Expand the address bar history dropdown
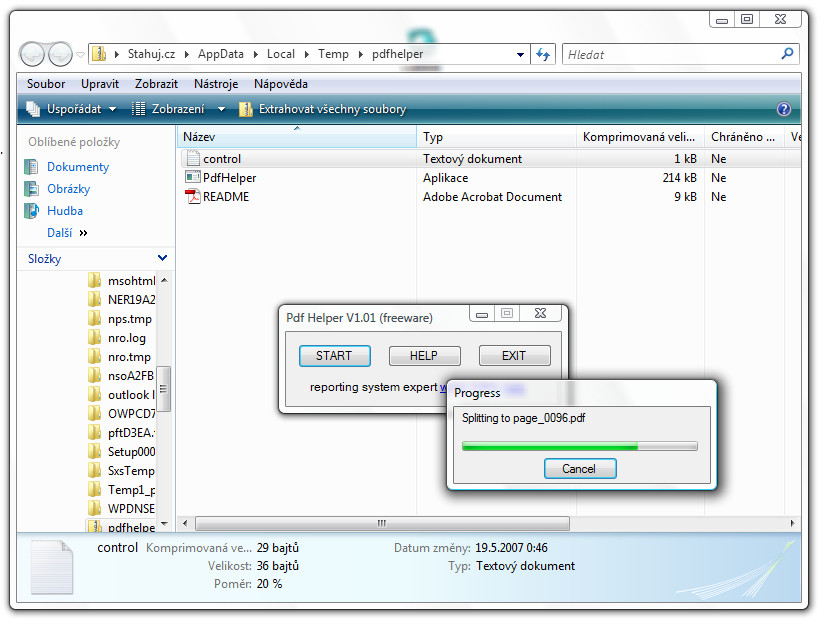The height and width of the screenshot is (623, 826). tap(520, 54)
